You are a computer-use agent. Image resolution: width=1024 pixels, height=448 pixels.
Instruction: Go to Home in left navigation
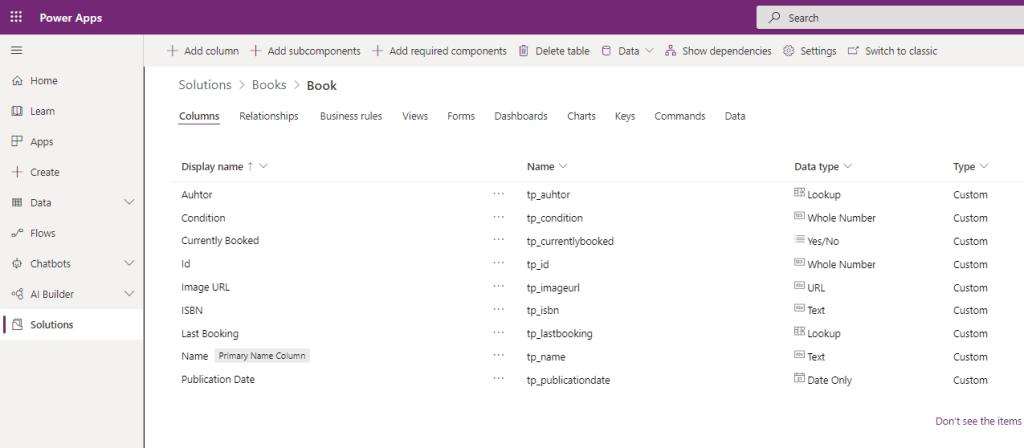tap(43, 81)
